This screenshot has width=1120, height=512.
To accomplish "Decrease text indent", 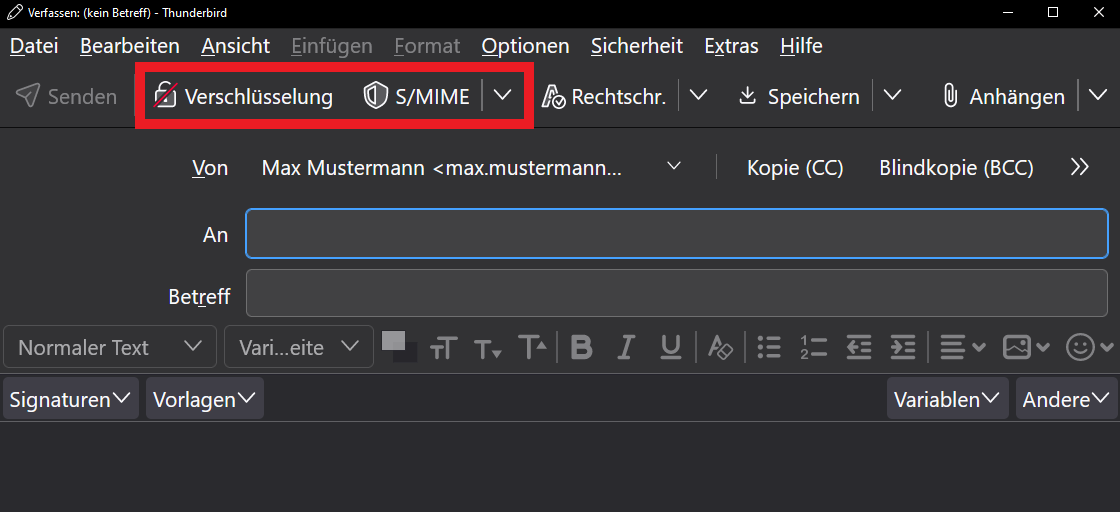I will (x=858, y=347).
